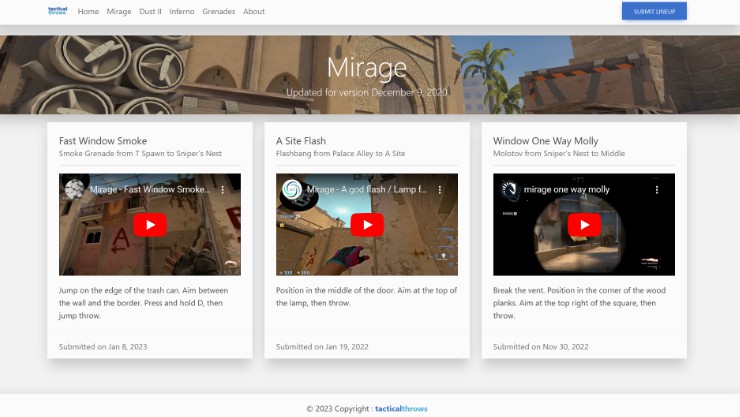
Task: Play the Fast Window Smoke video
Action: click(x=150, y=225)
